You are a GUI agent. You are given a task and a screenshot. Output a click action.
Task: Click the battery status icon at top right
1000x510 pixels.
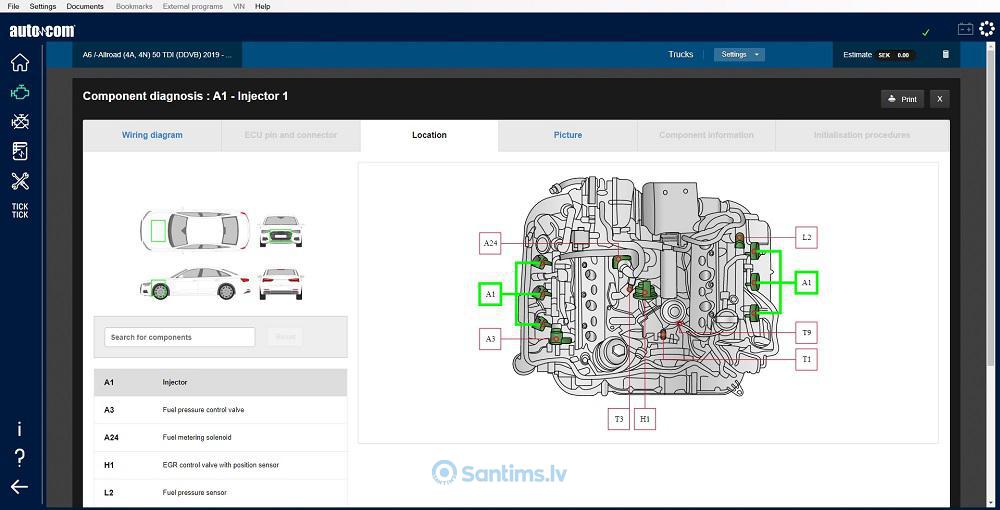click(966, 29)
